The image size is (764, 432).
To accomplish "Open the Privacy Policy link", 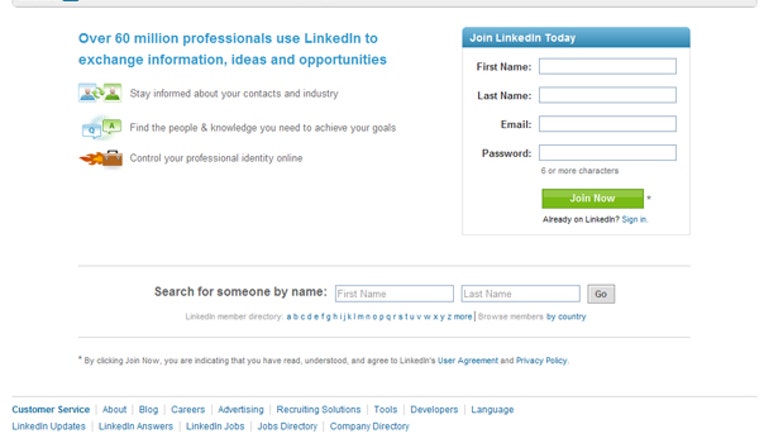I will (541, 361).
